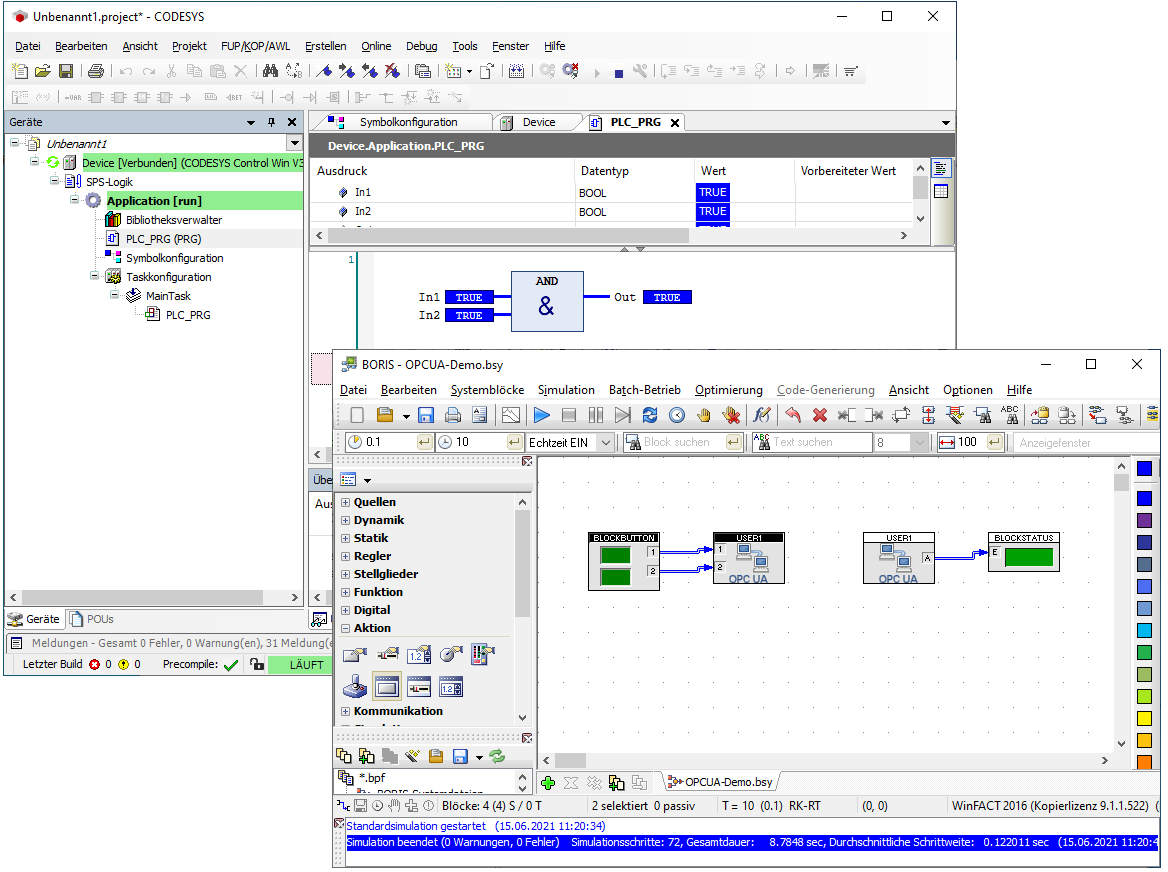This screenshot has width=1168, height=872.
Task: Select Bibliotheksverwalter in device tree
Action: 174,220
